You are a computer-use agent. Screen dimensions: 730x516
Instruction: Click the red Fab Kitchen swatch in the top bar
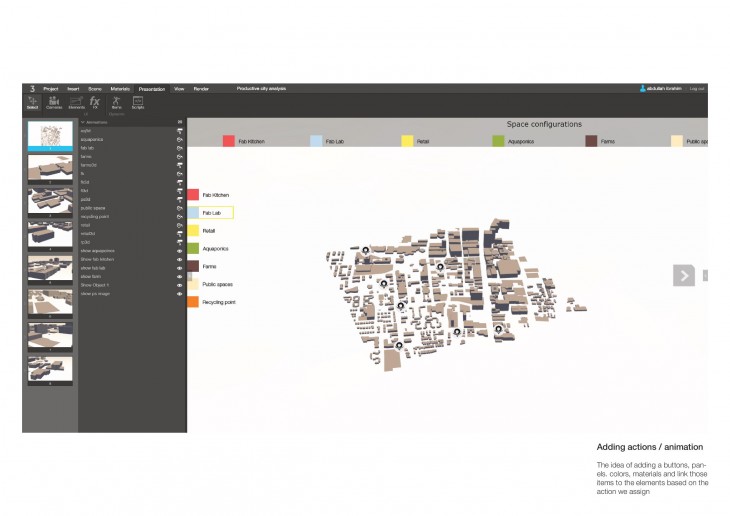pyautogui.click(x=229, y=142)
